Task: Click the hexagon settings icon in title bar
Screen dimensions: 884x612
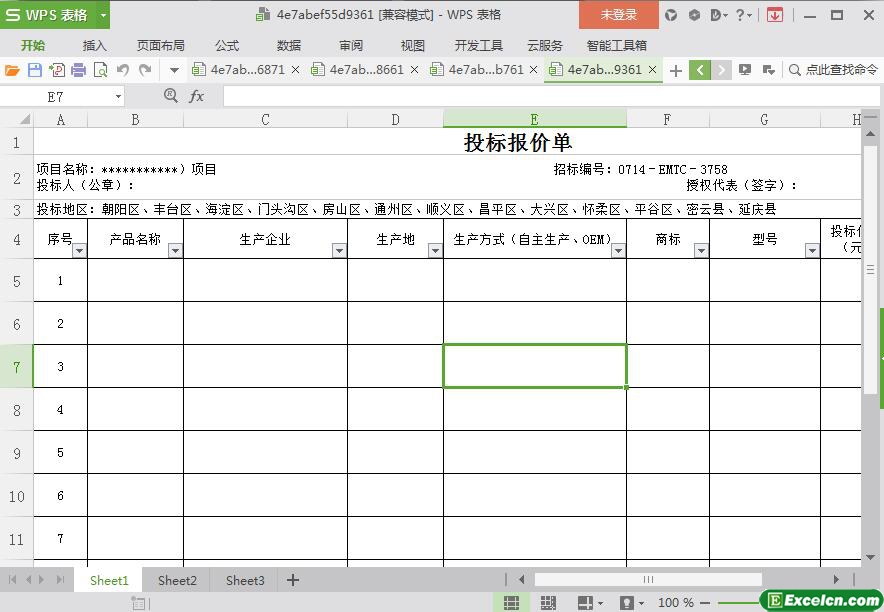Action: click(x=695, y=15)
